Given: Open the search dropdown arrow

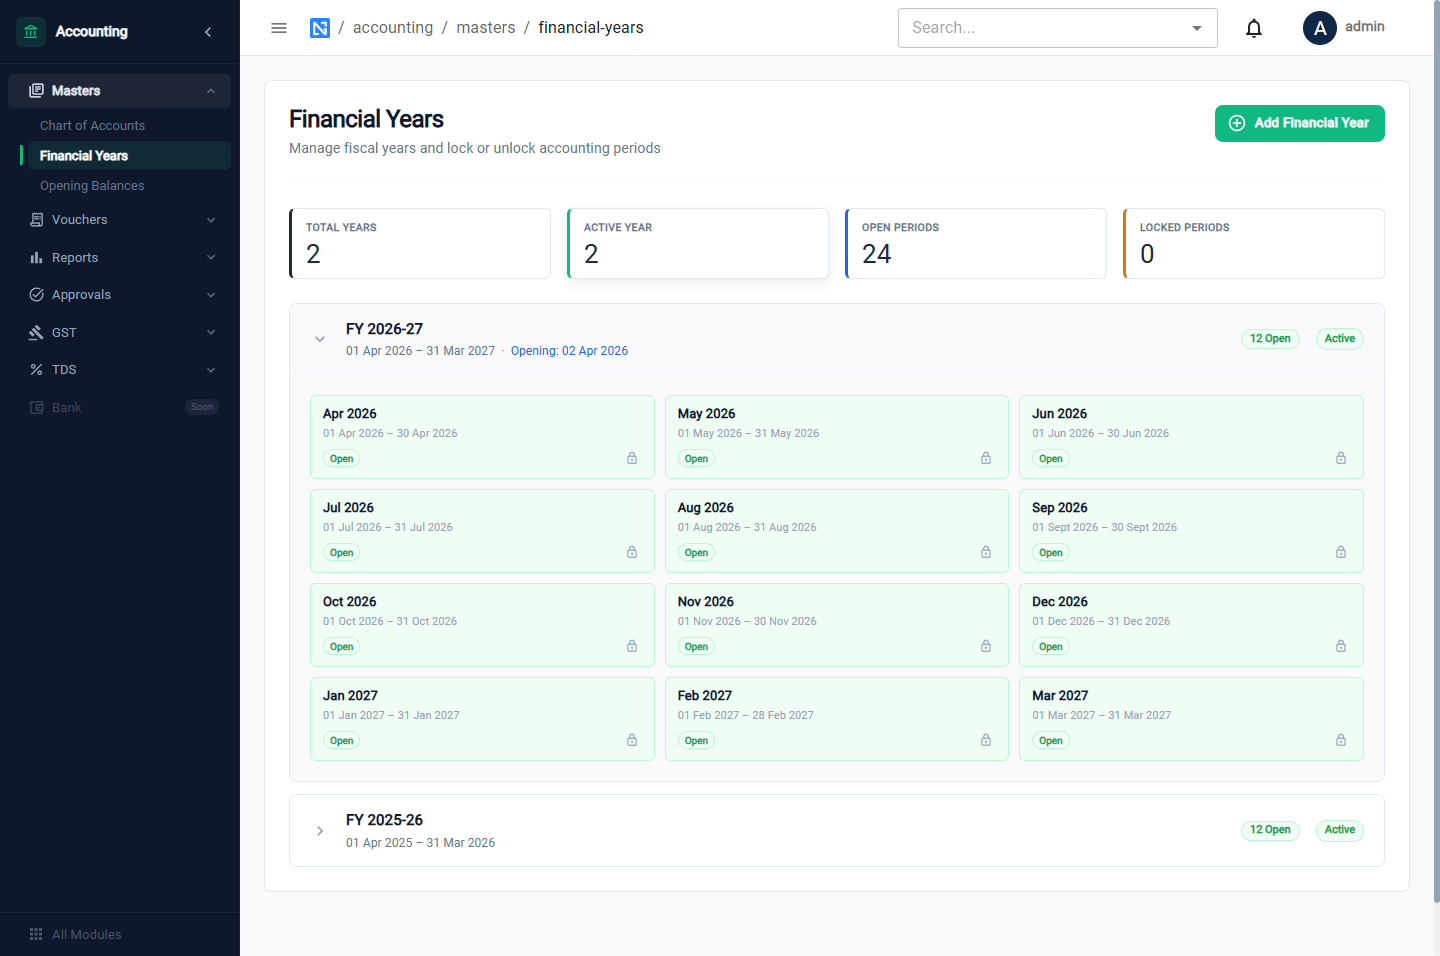Looking at the screenshot, I should (x=1197, y=28).
